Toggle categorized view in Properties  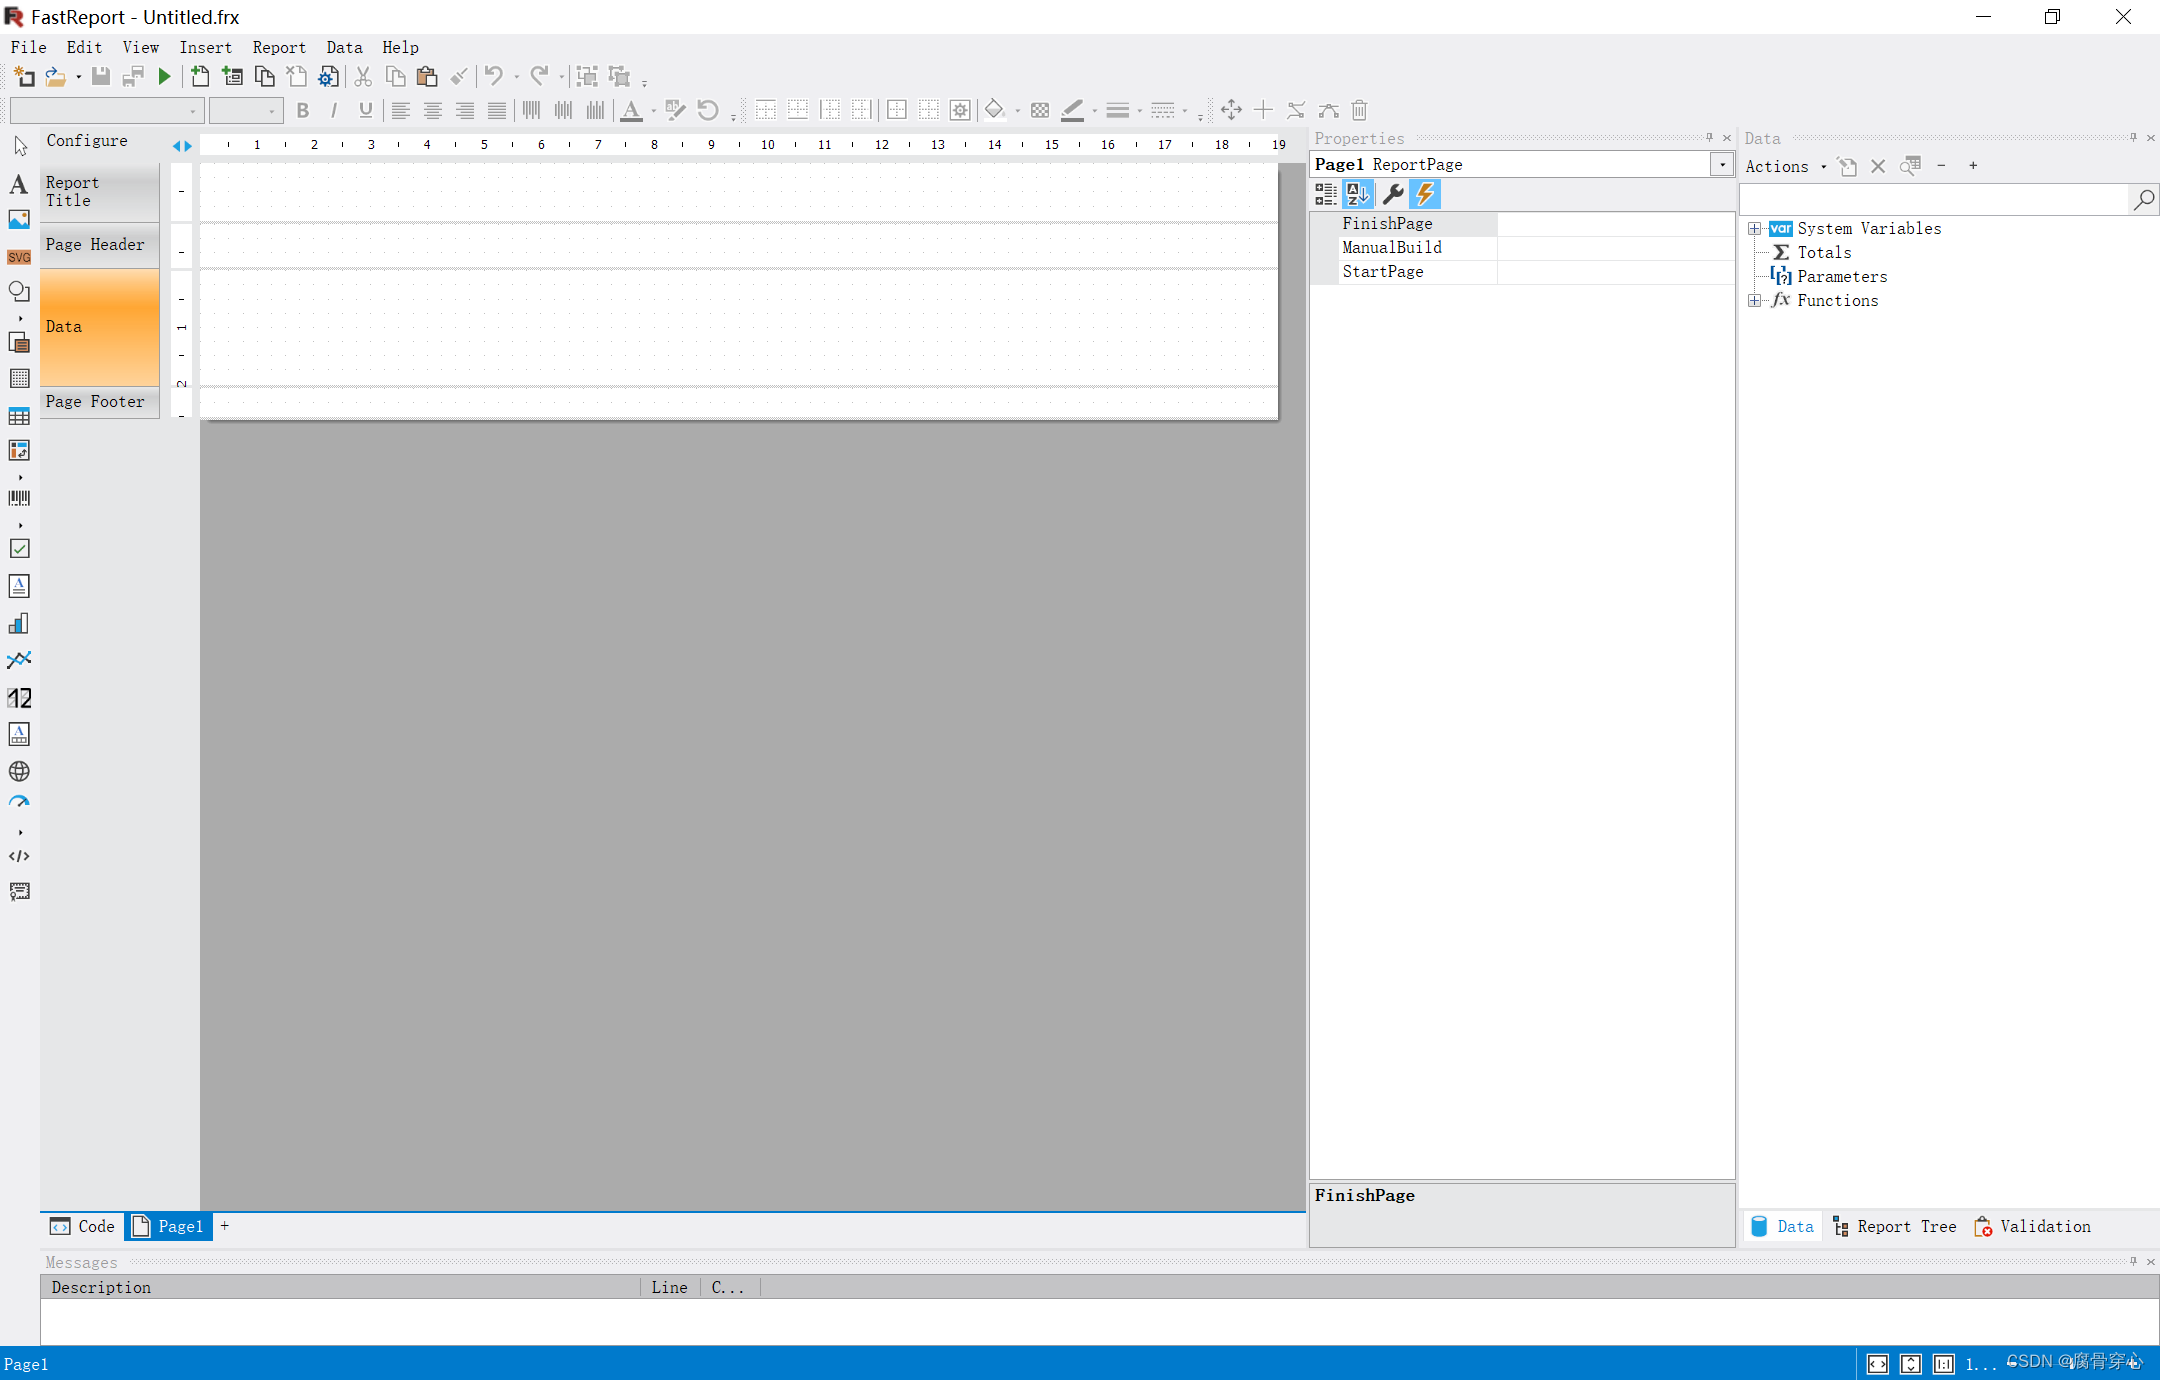point(1326,194)
